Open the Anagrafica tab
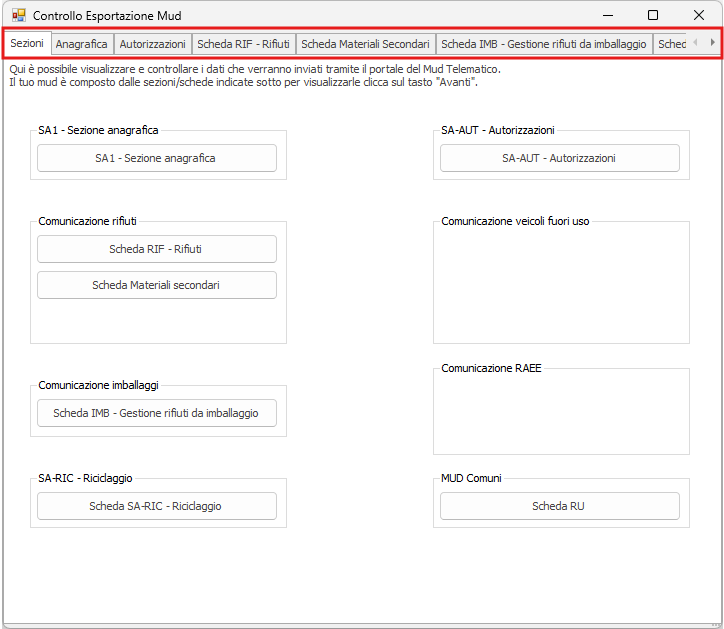The width and height of the screenshot is (724, 629). coord(82,44)
